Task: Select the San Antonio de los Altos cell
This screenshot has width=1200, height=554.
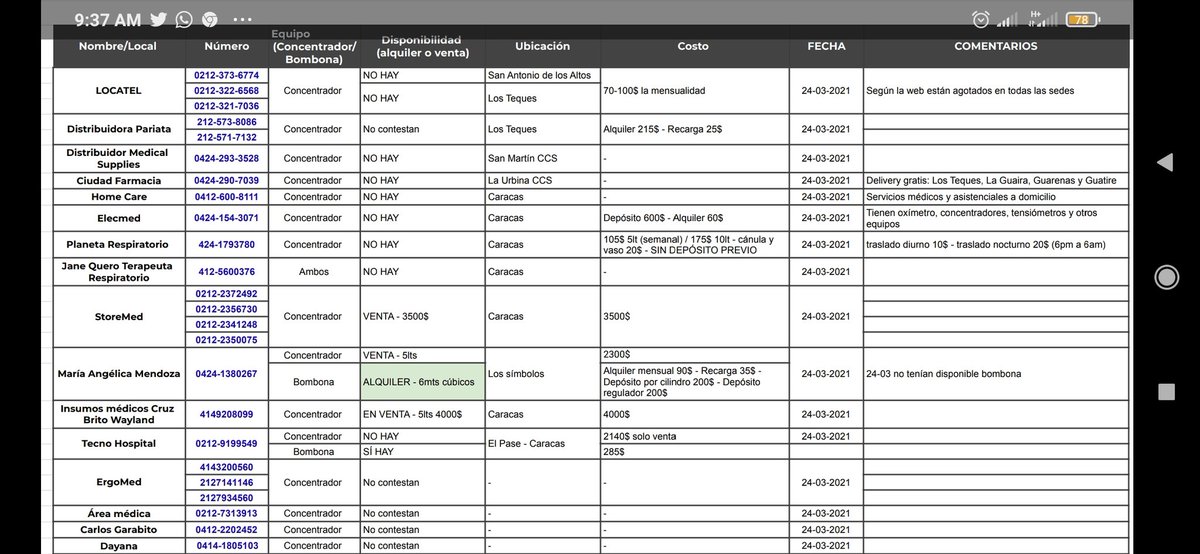Action: click(x=542, y=76)
